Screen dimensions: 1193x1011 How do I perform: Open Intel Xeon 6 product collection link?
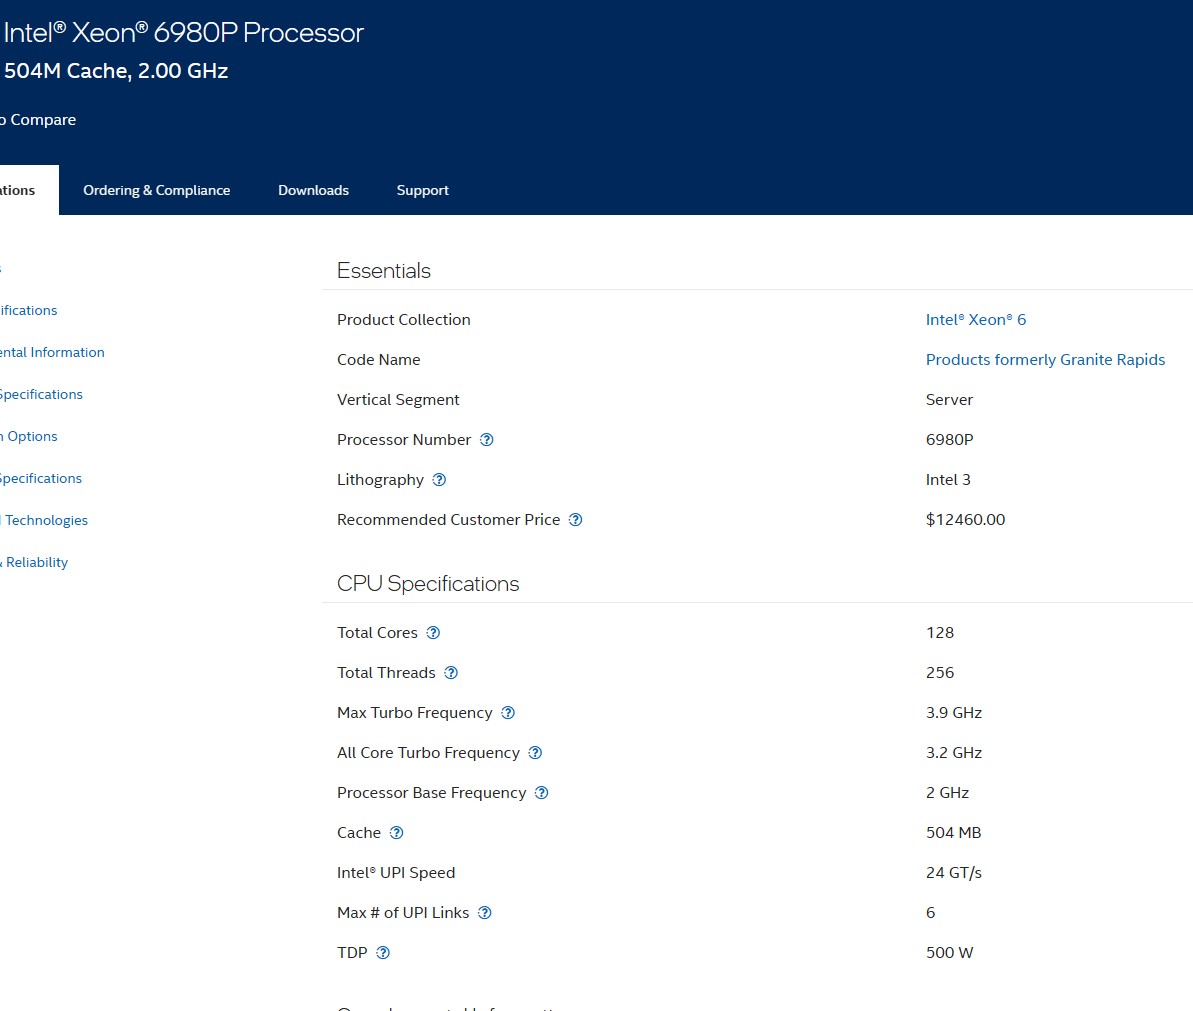pos(975,320)
